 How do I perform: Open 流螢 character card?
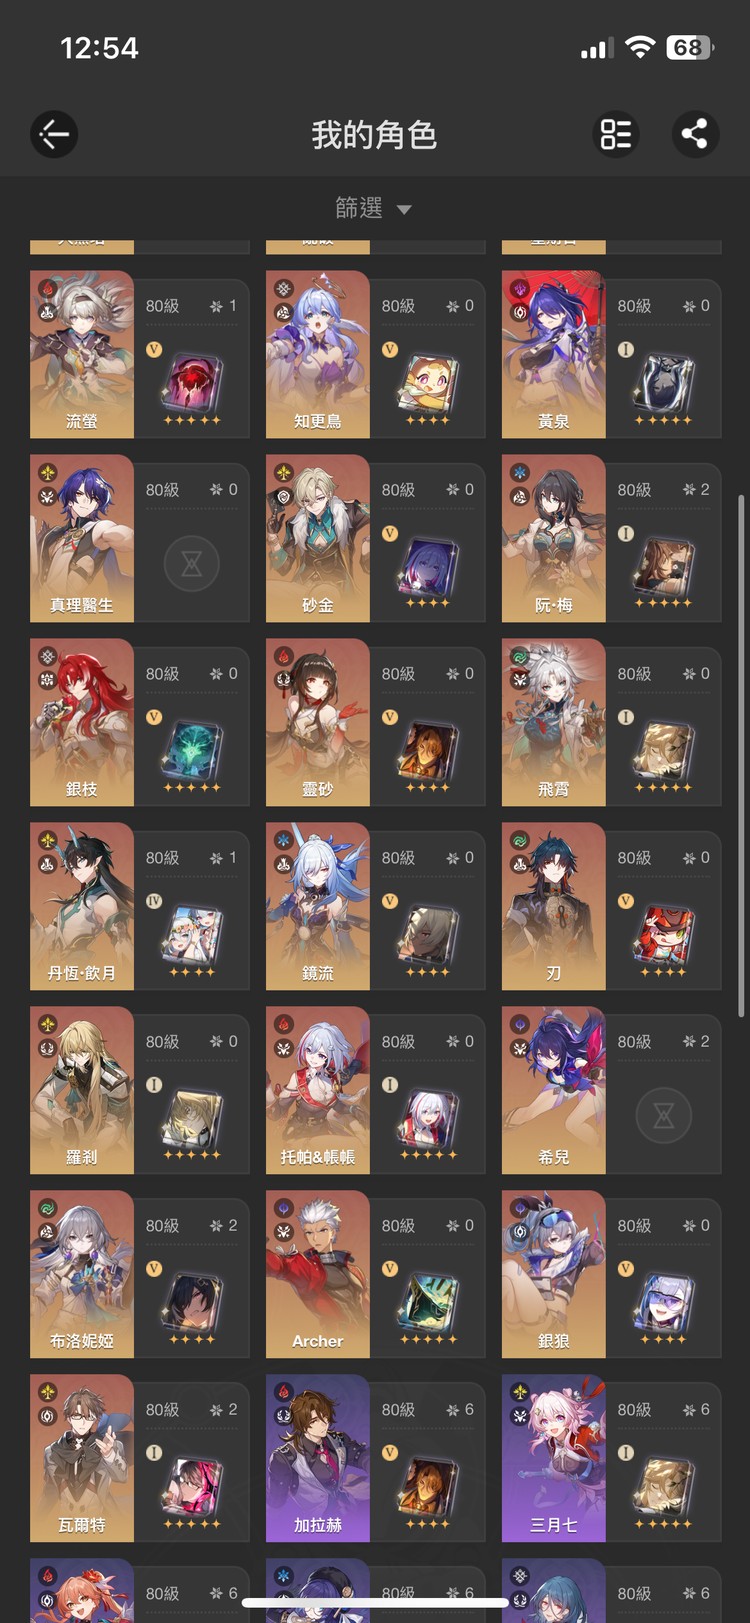point(140,355)
